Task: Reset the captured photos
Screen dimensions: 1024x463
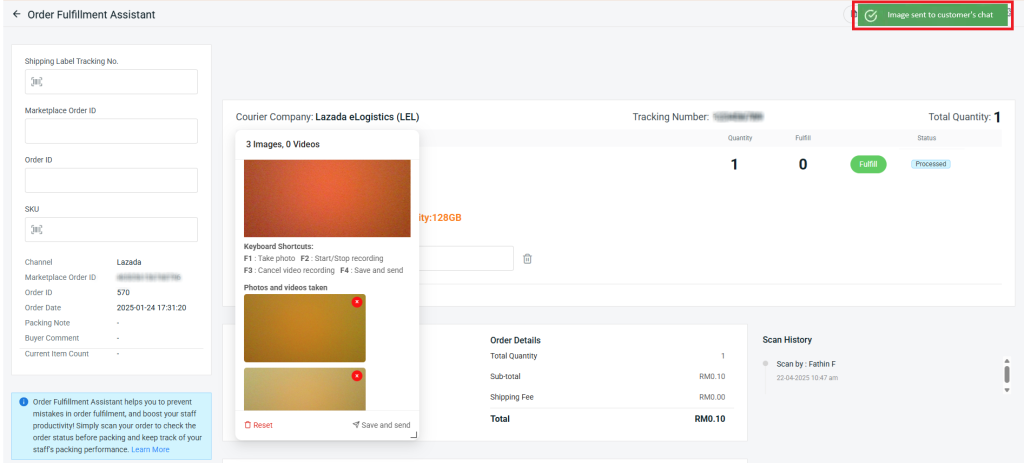Action: coord(258,425)
